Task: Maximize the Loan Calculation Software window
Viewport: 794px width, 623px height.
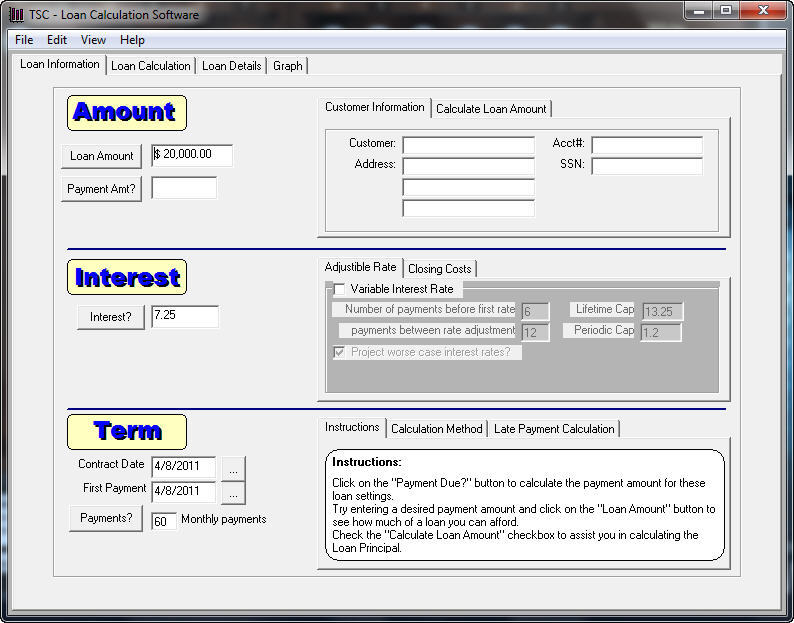Action: pos(726,11)
